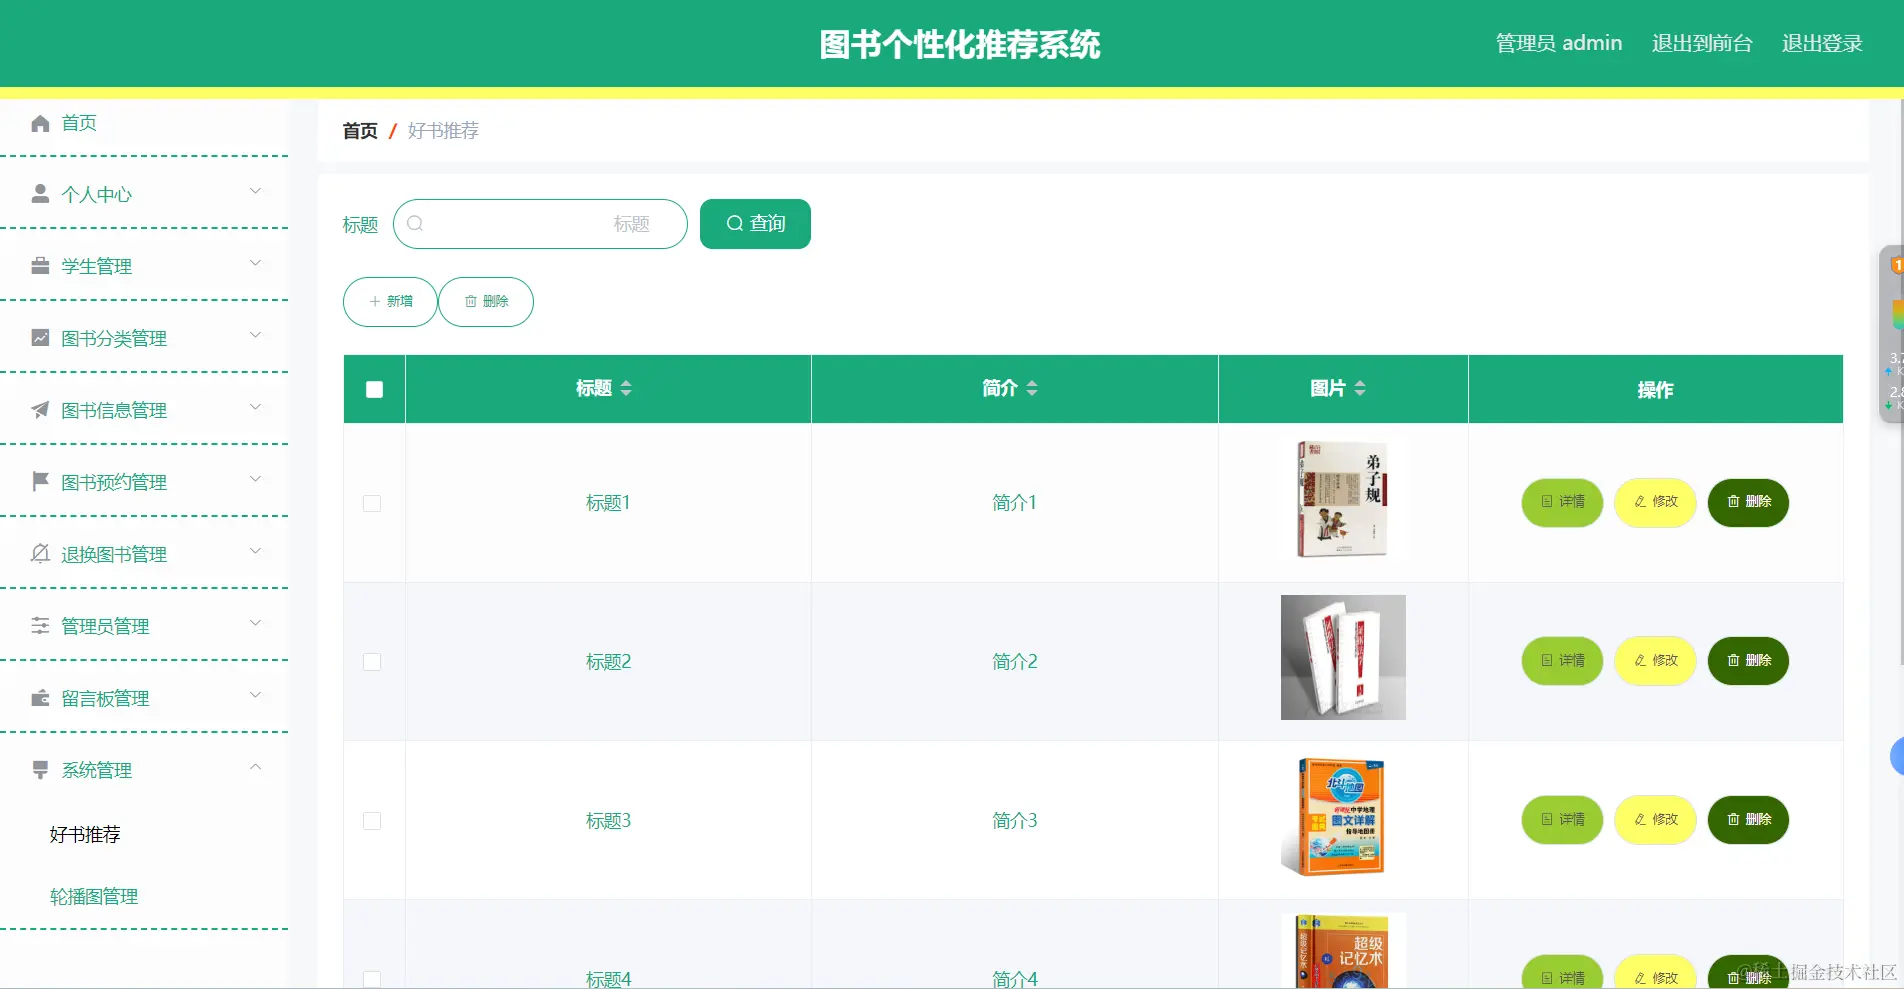This screenshot has height=989, width=1904.
Task: Open the 弟子规 book cover thumbnail
Action: click(1343, 499)
